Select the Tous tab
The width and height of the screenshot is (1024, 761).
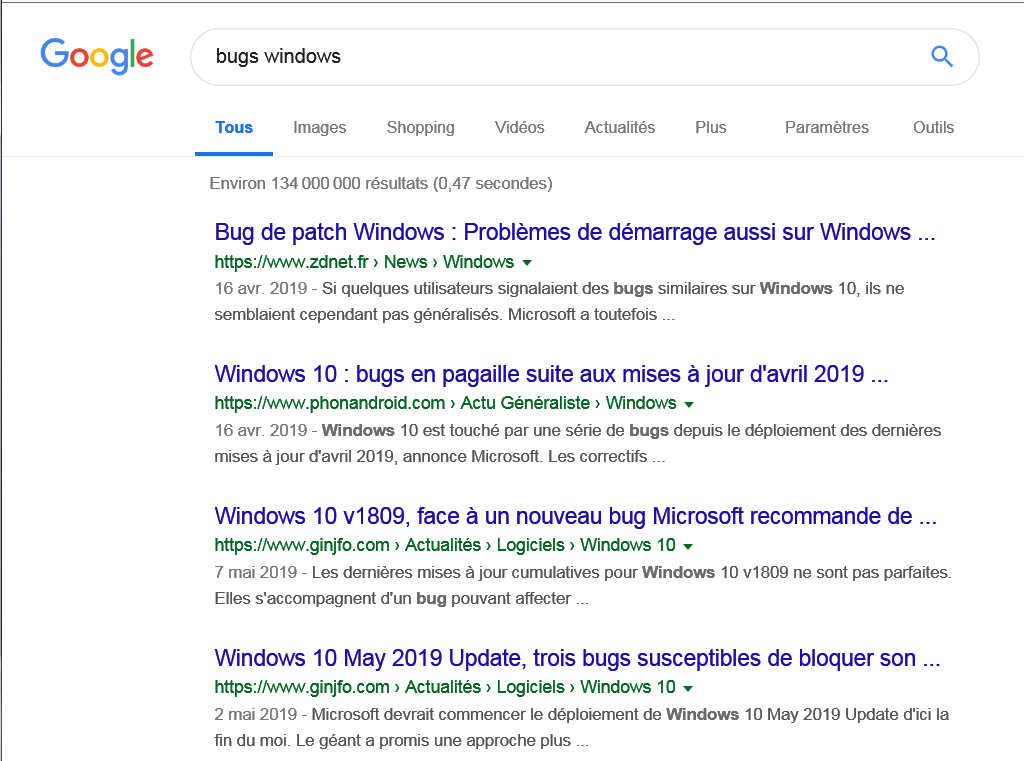(234, 127)
